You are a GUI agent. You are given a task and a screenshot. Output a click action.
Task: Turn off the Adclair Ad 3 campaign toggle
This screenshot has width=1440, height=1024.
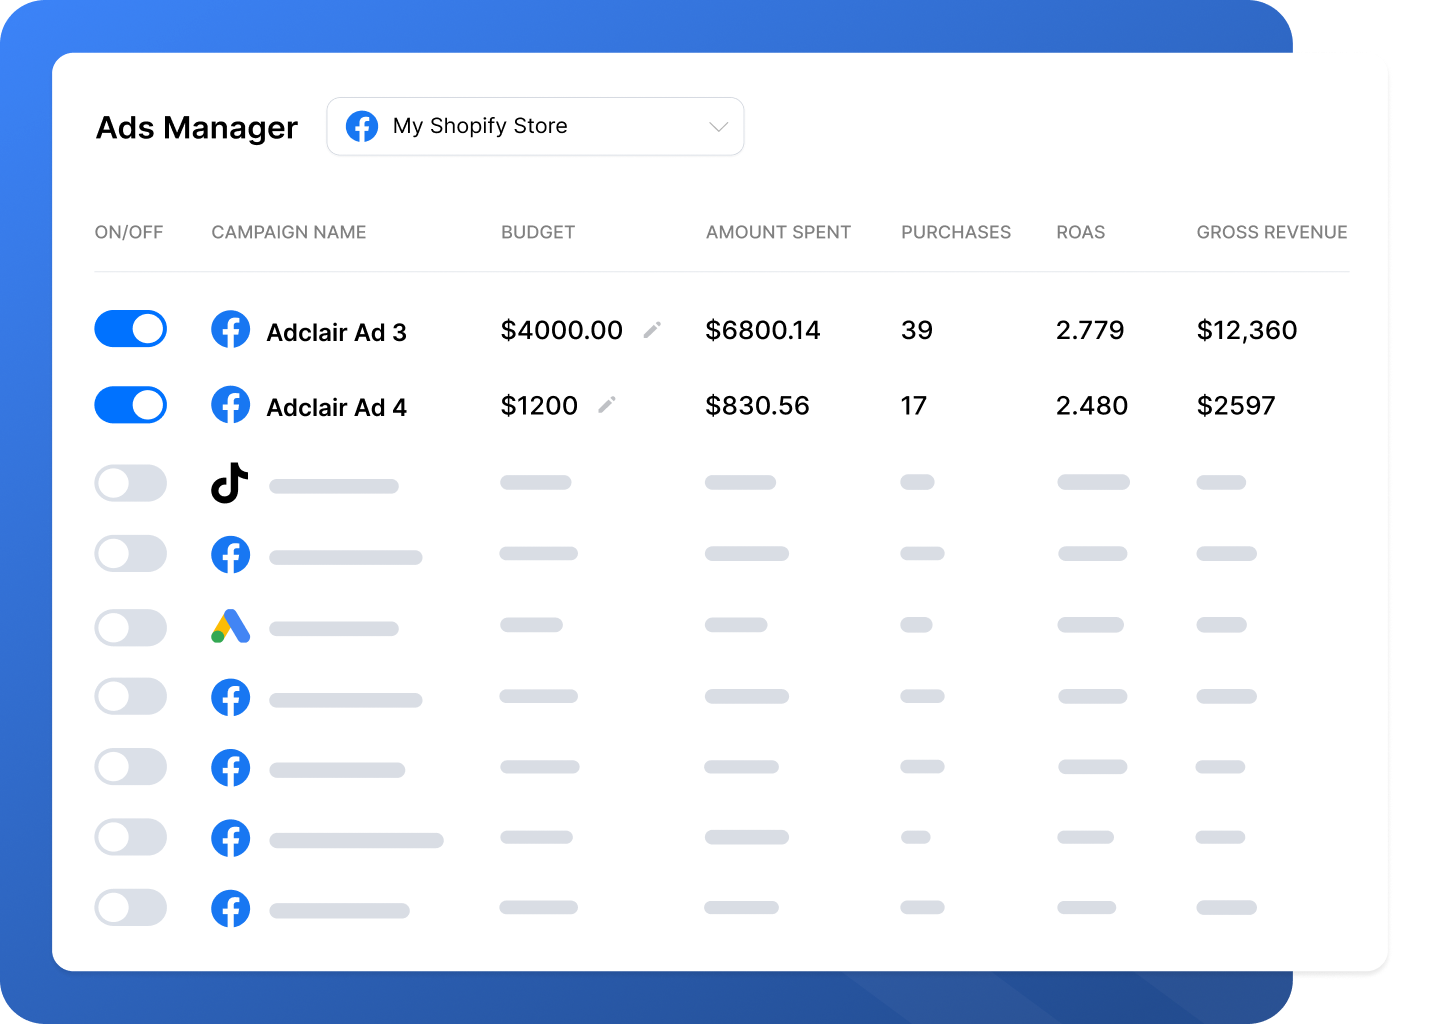click(131, 329)
